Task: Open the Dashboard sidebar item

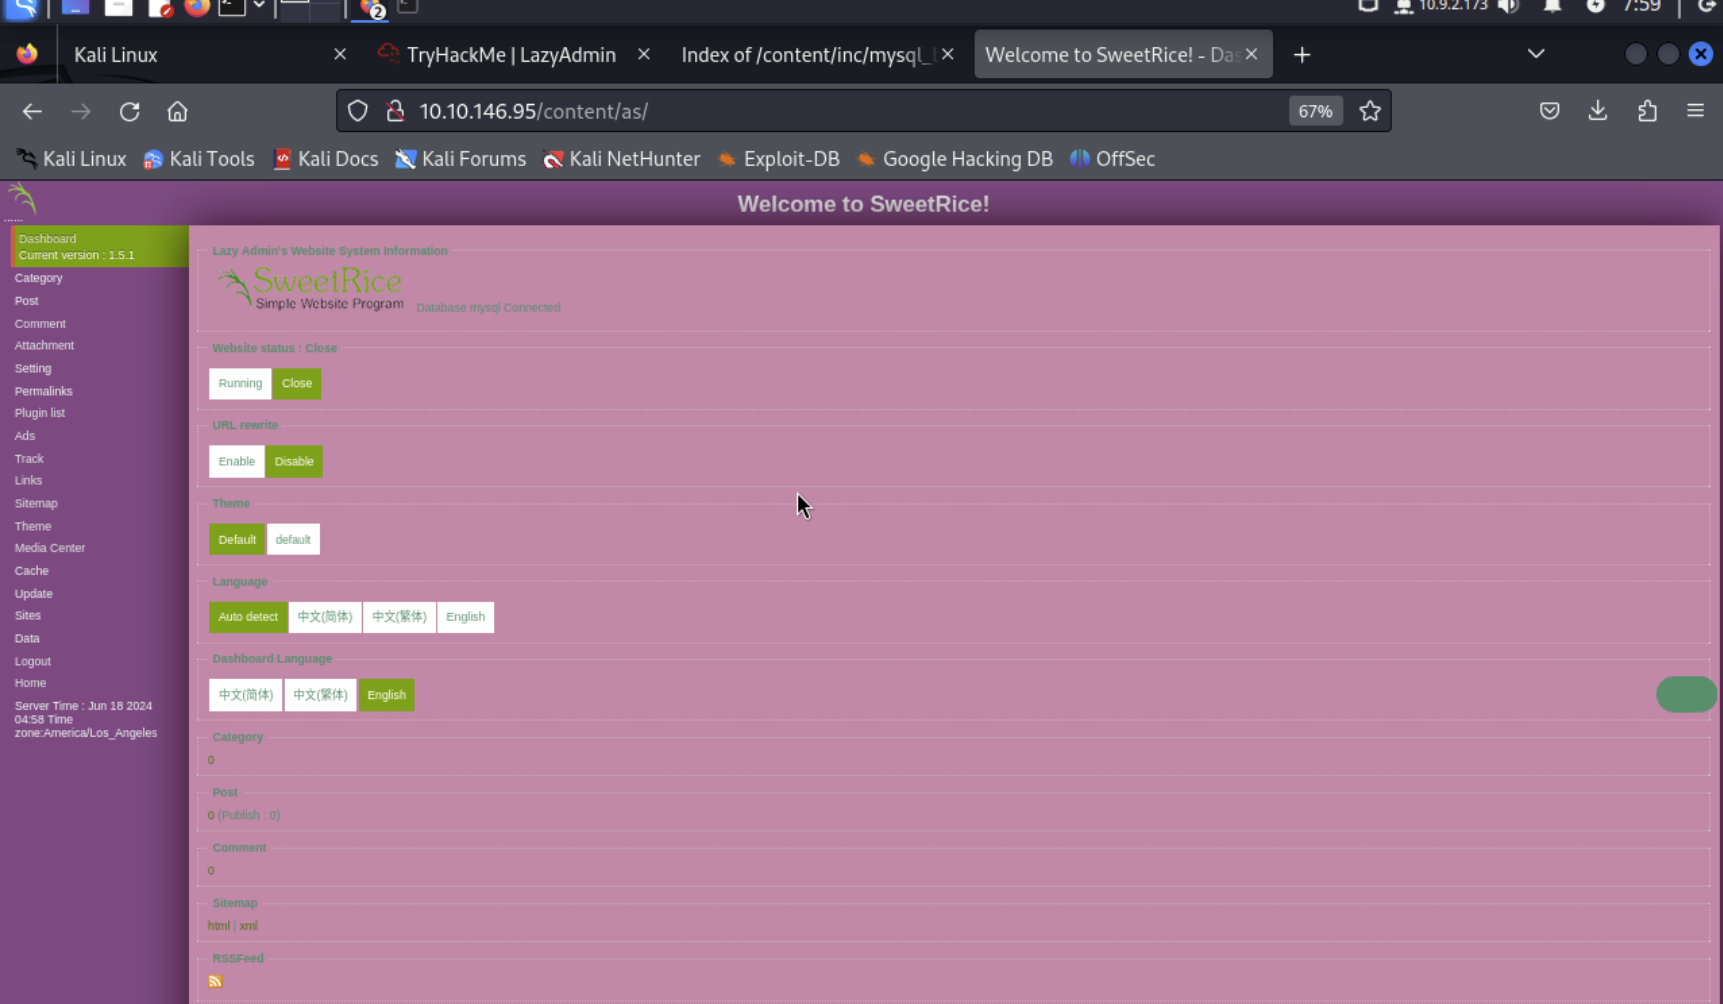Action: [99, 246]
